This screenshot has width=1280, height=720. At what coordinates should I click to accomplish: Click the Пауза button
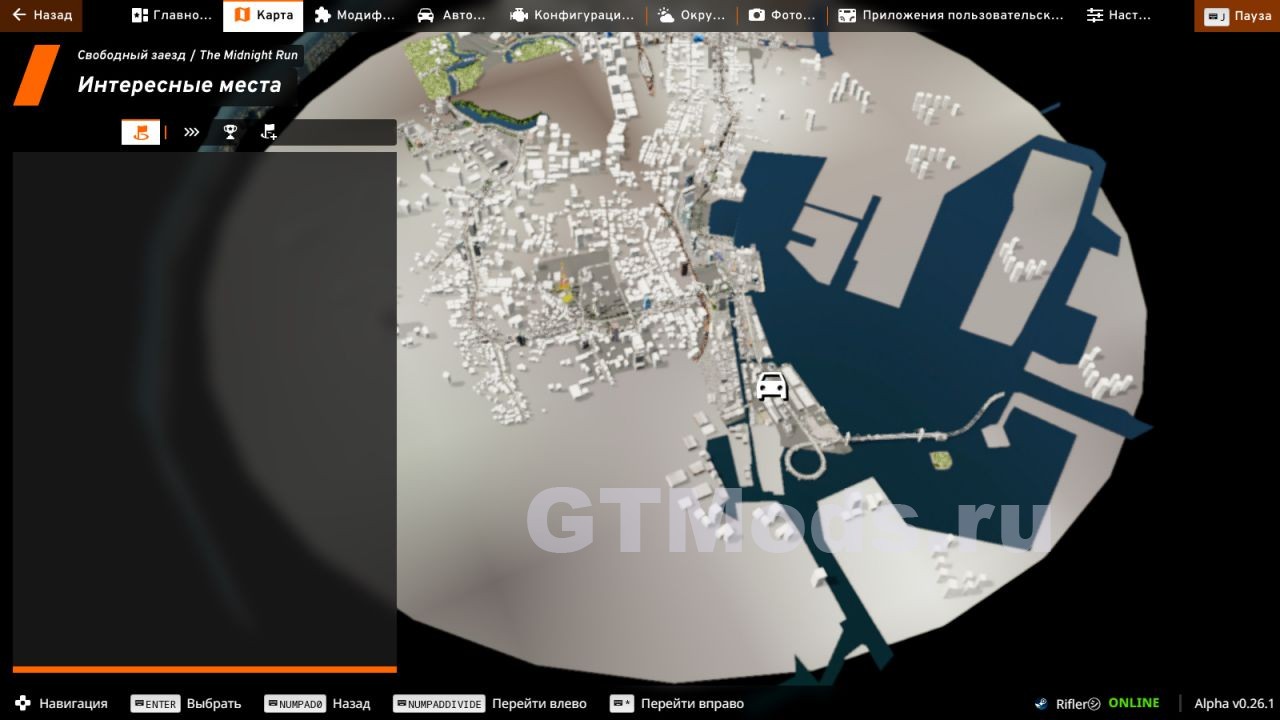(x=1237, y=16)
